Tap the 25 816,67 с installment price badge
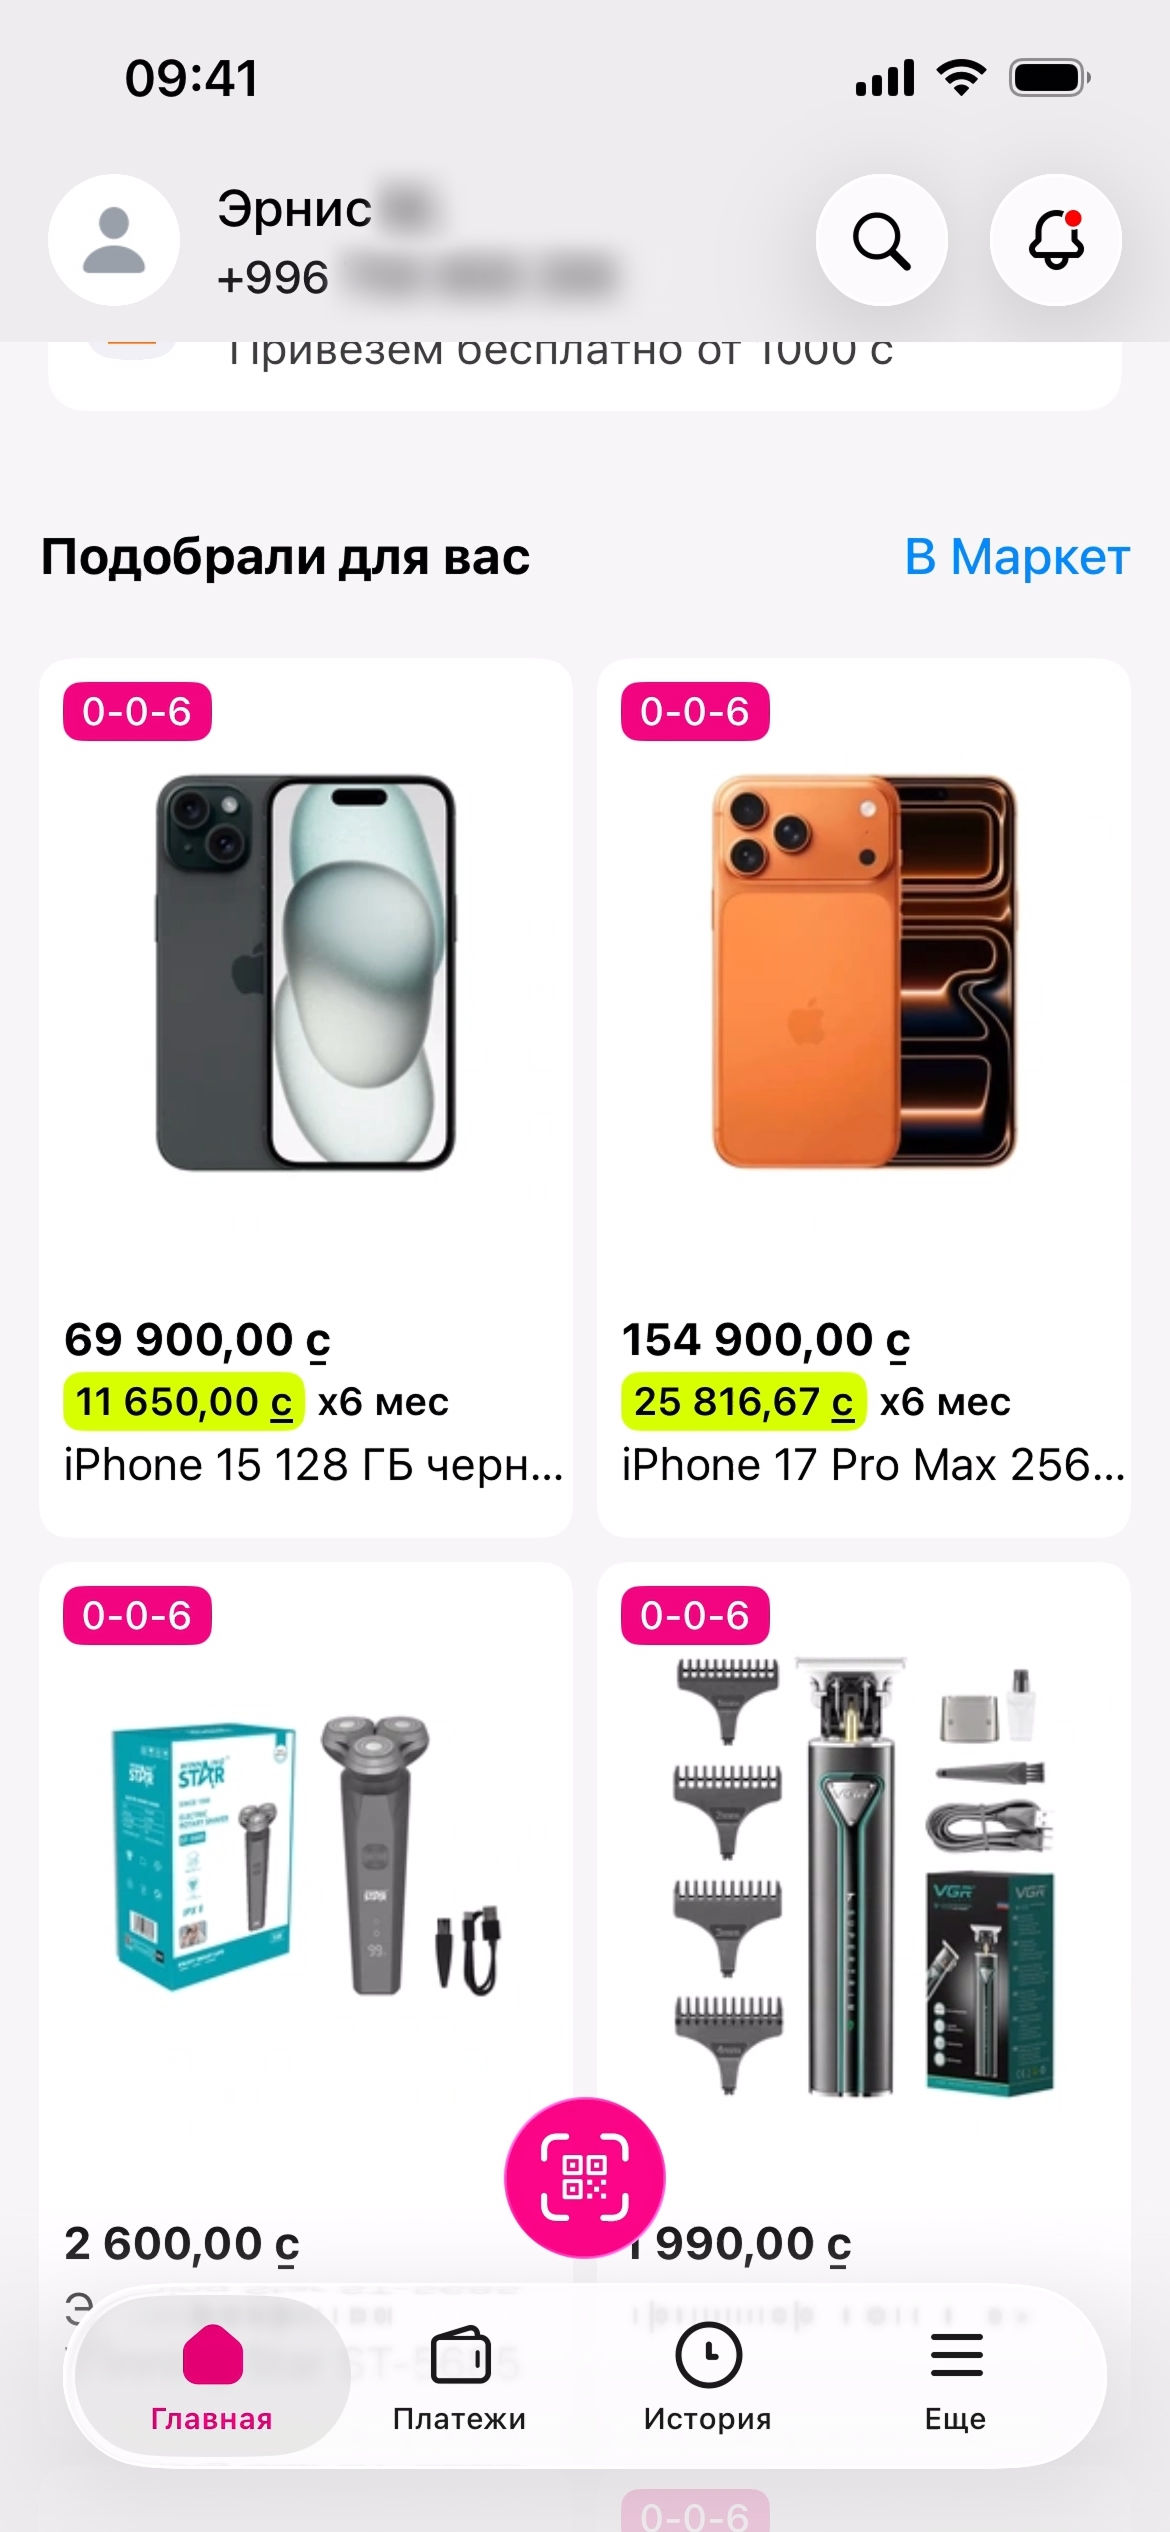 pyautogui.click(x=743, y=1402)
